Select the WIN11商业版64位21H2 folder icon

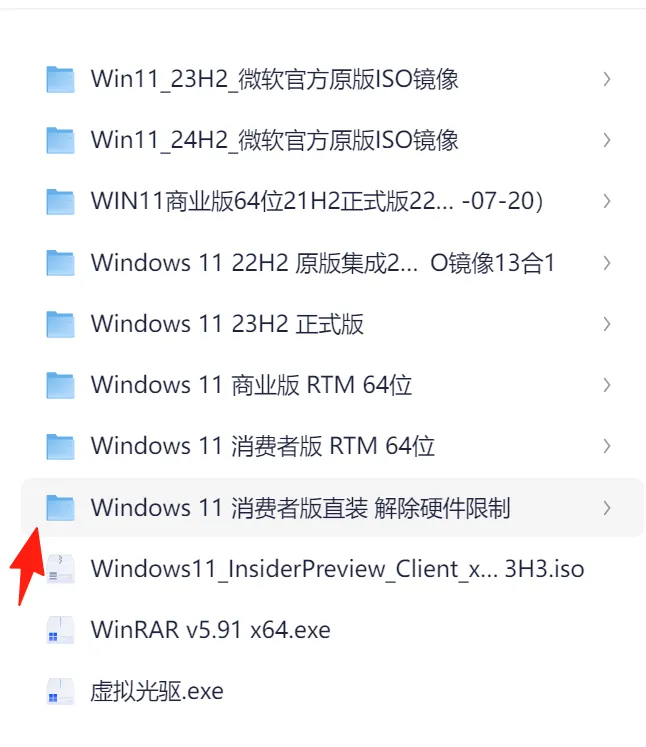point(60,202)
